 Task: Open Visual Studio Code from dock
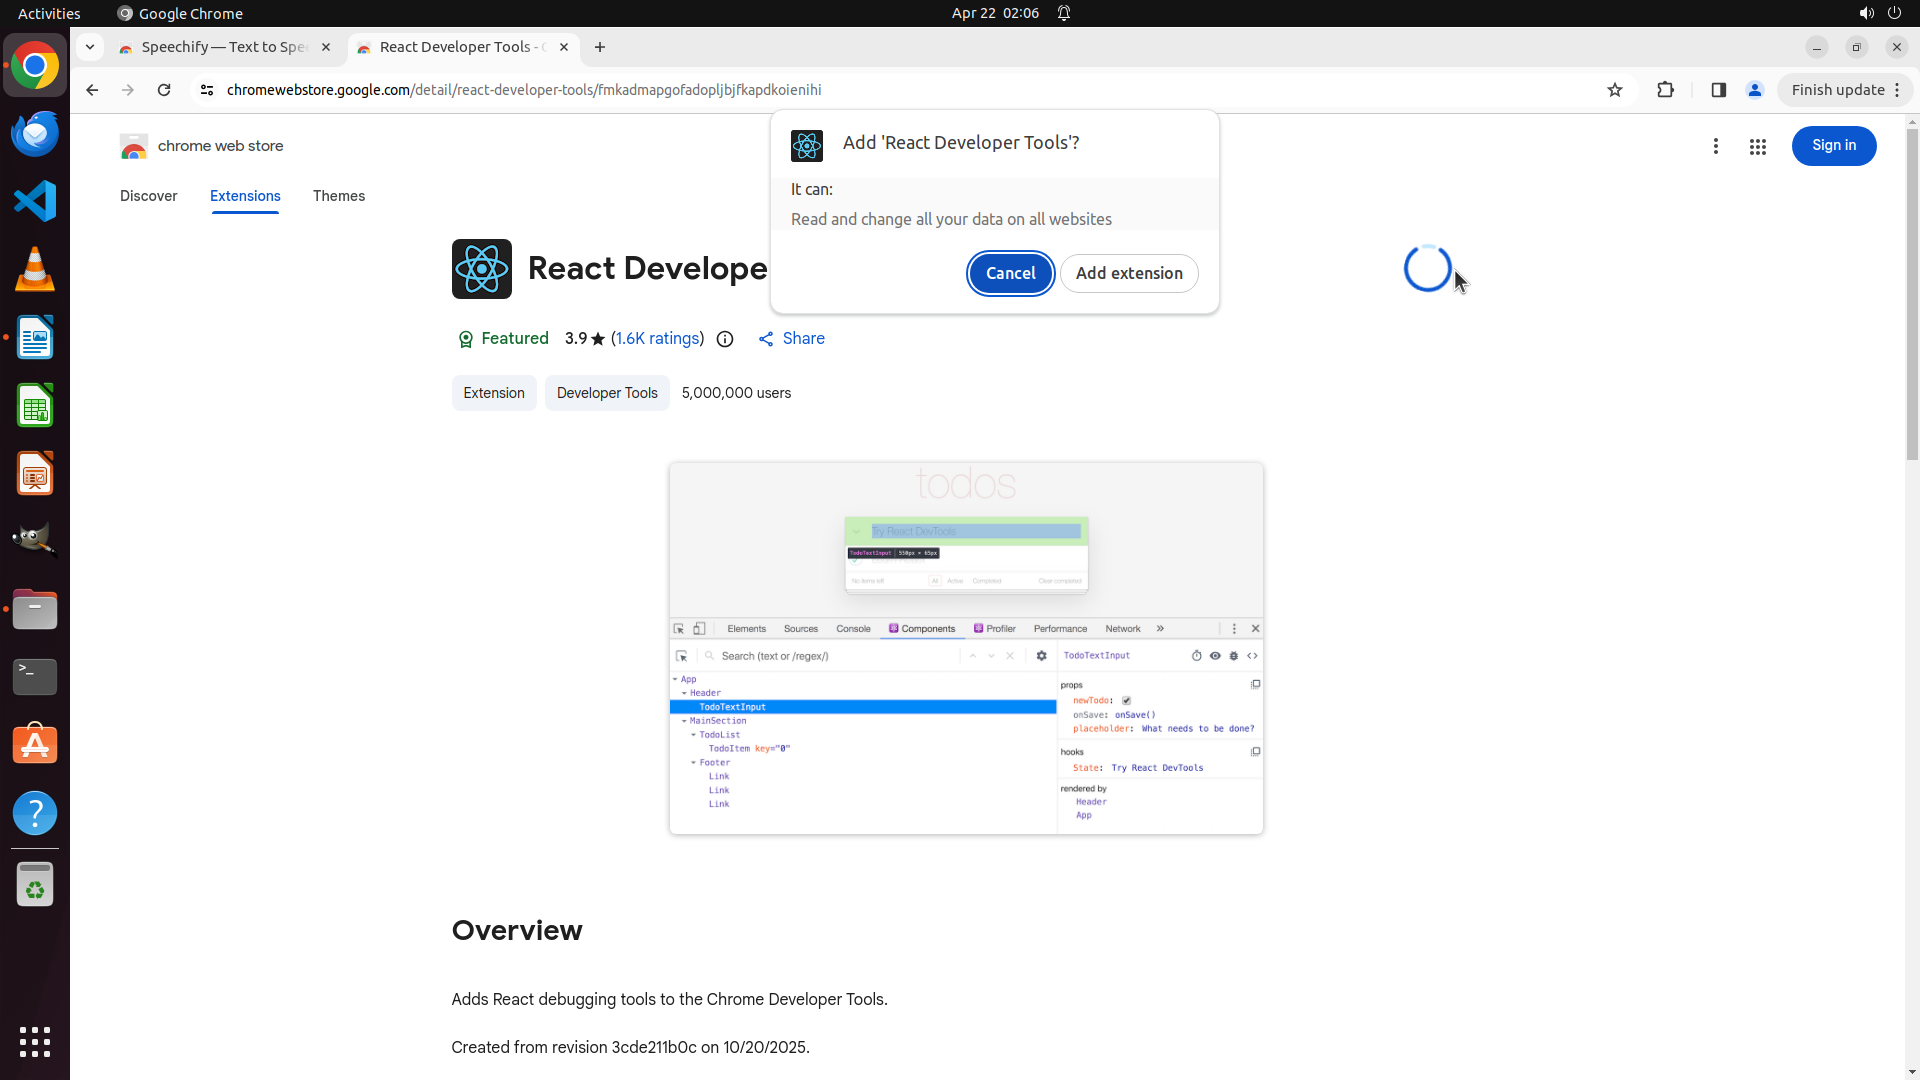[35, 201]
